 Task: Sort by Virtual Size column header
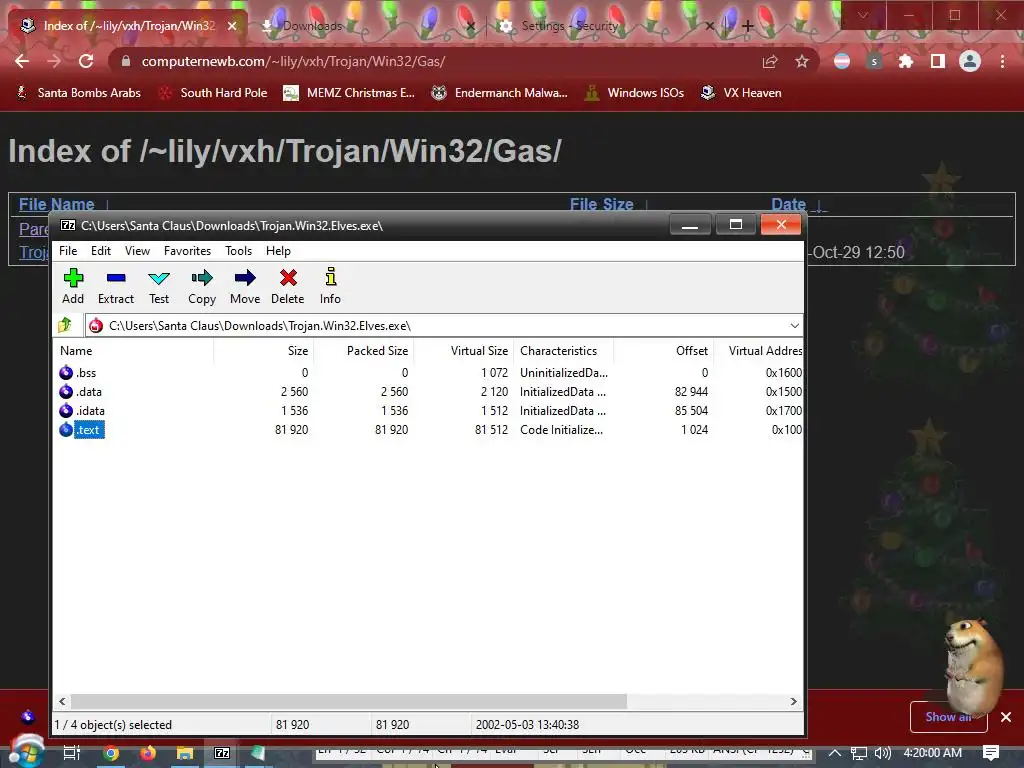464,351
